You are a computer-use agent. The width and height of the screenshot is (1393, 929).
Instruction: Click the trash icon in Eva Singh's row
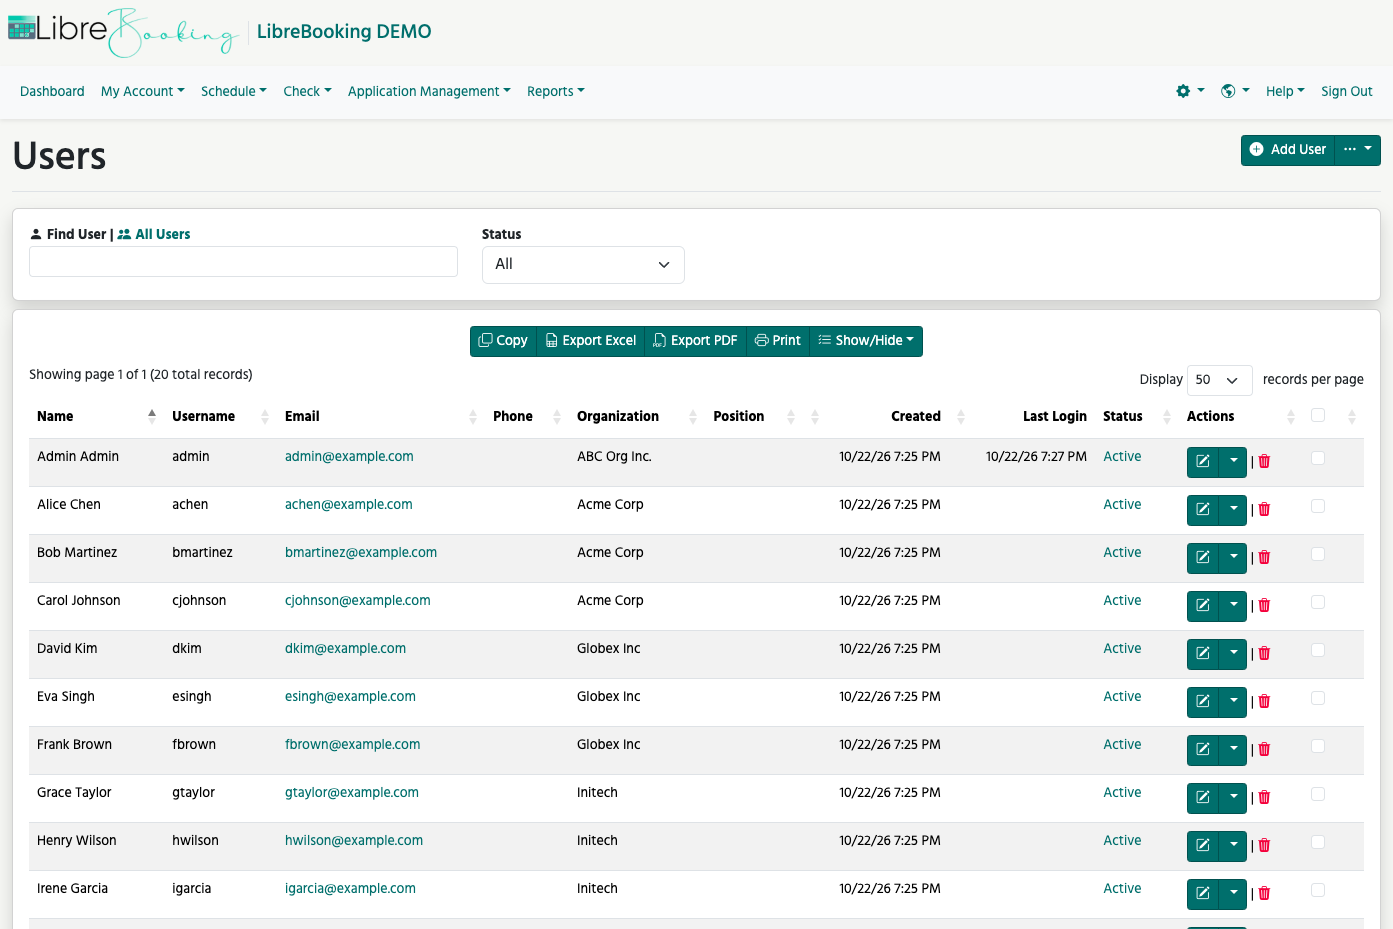tap(1264, 701)
